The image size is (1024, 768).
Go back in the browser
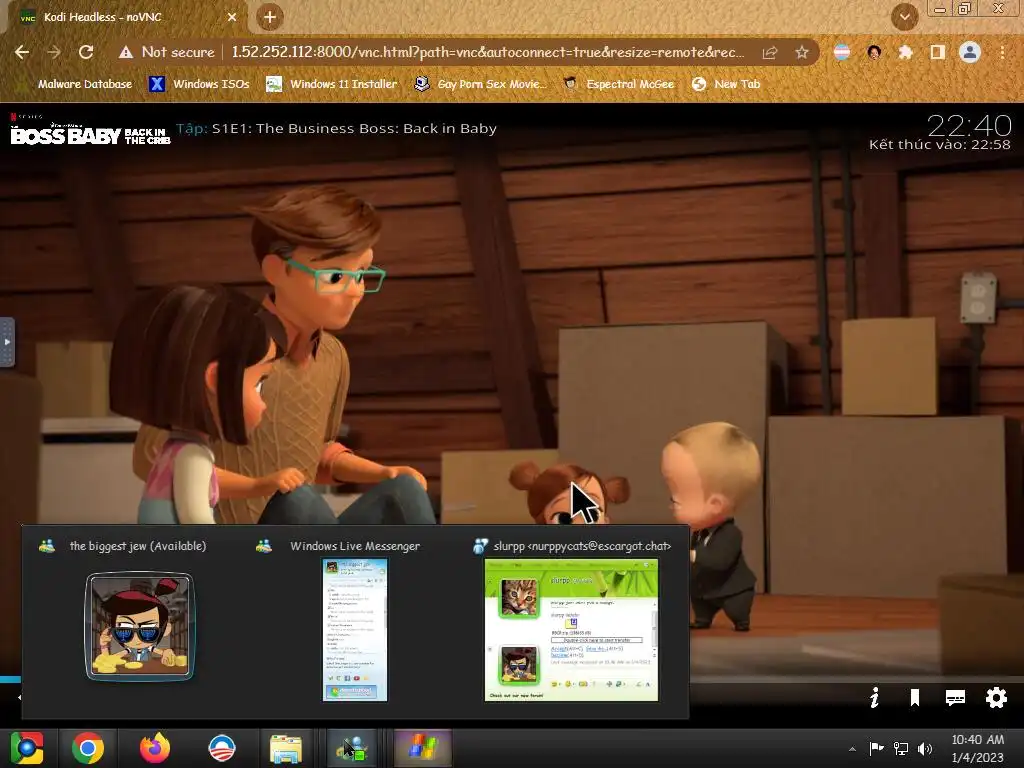coord(22,52)
